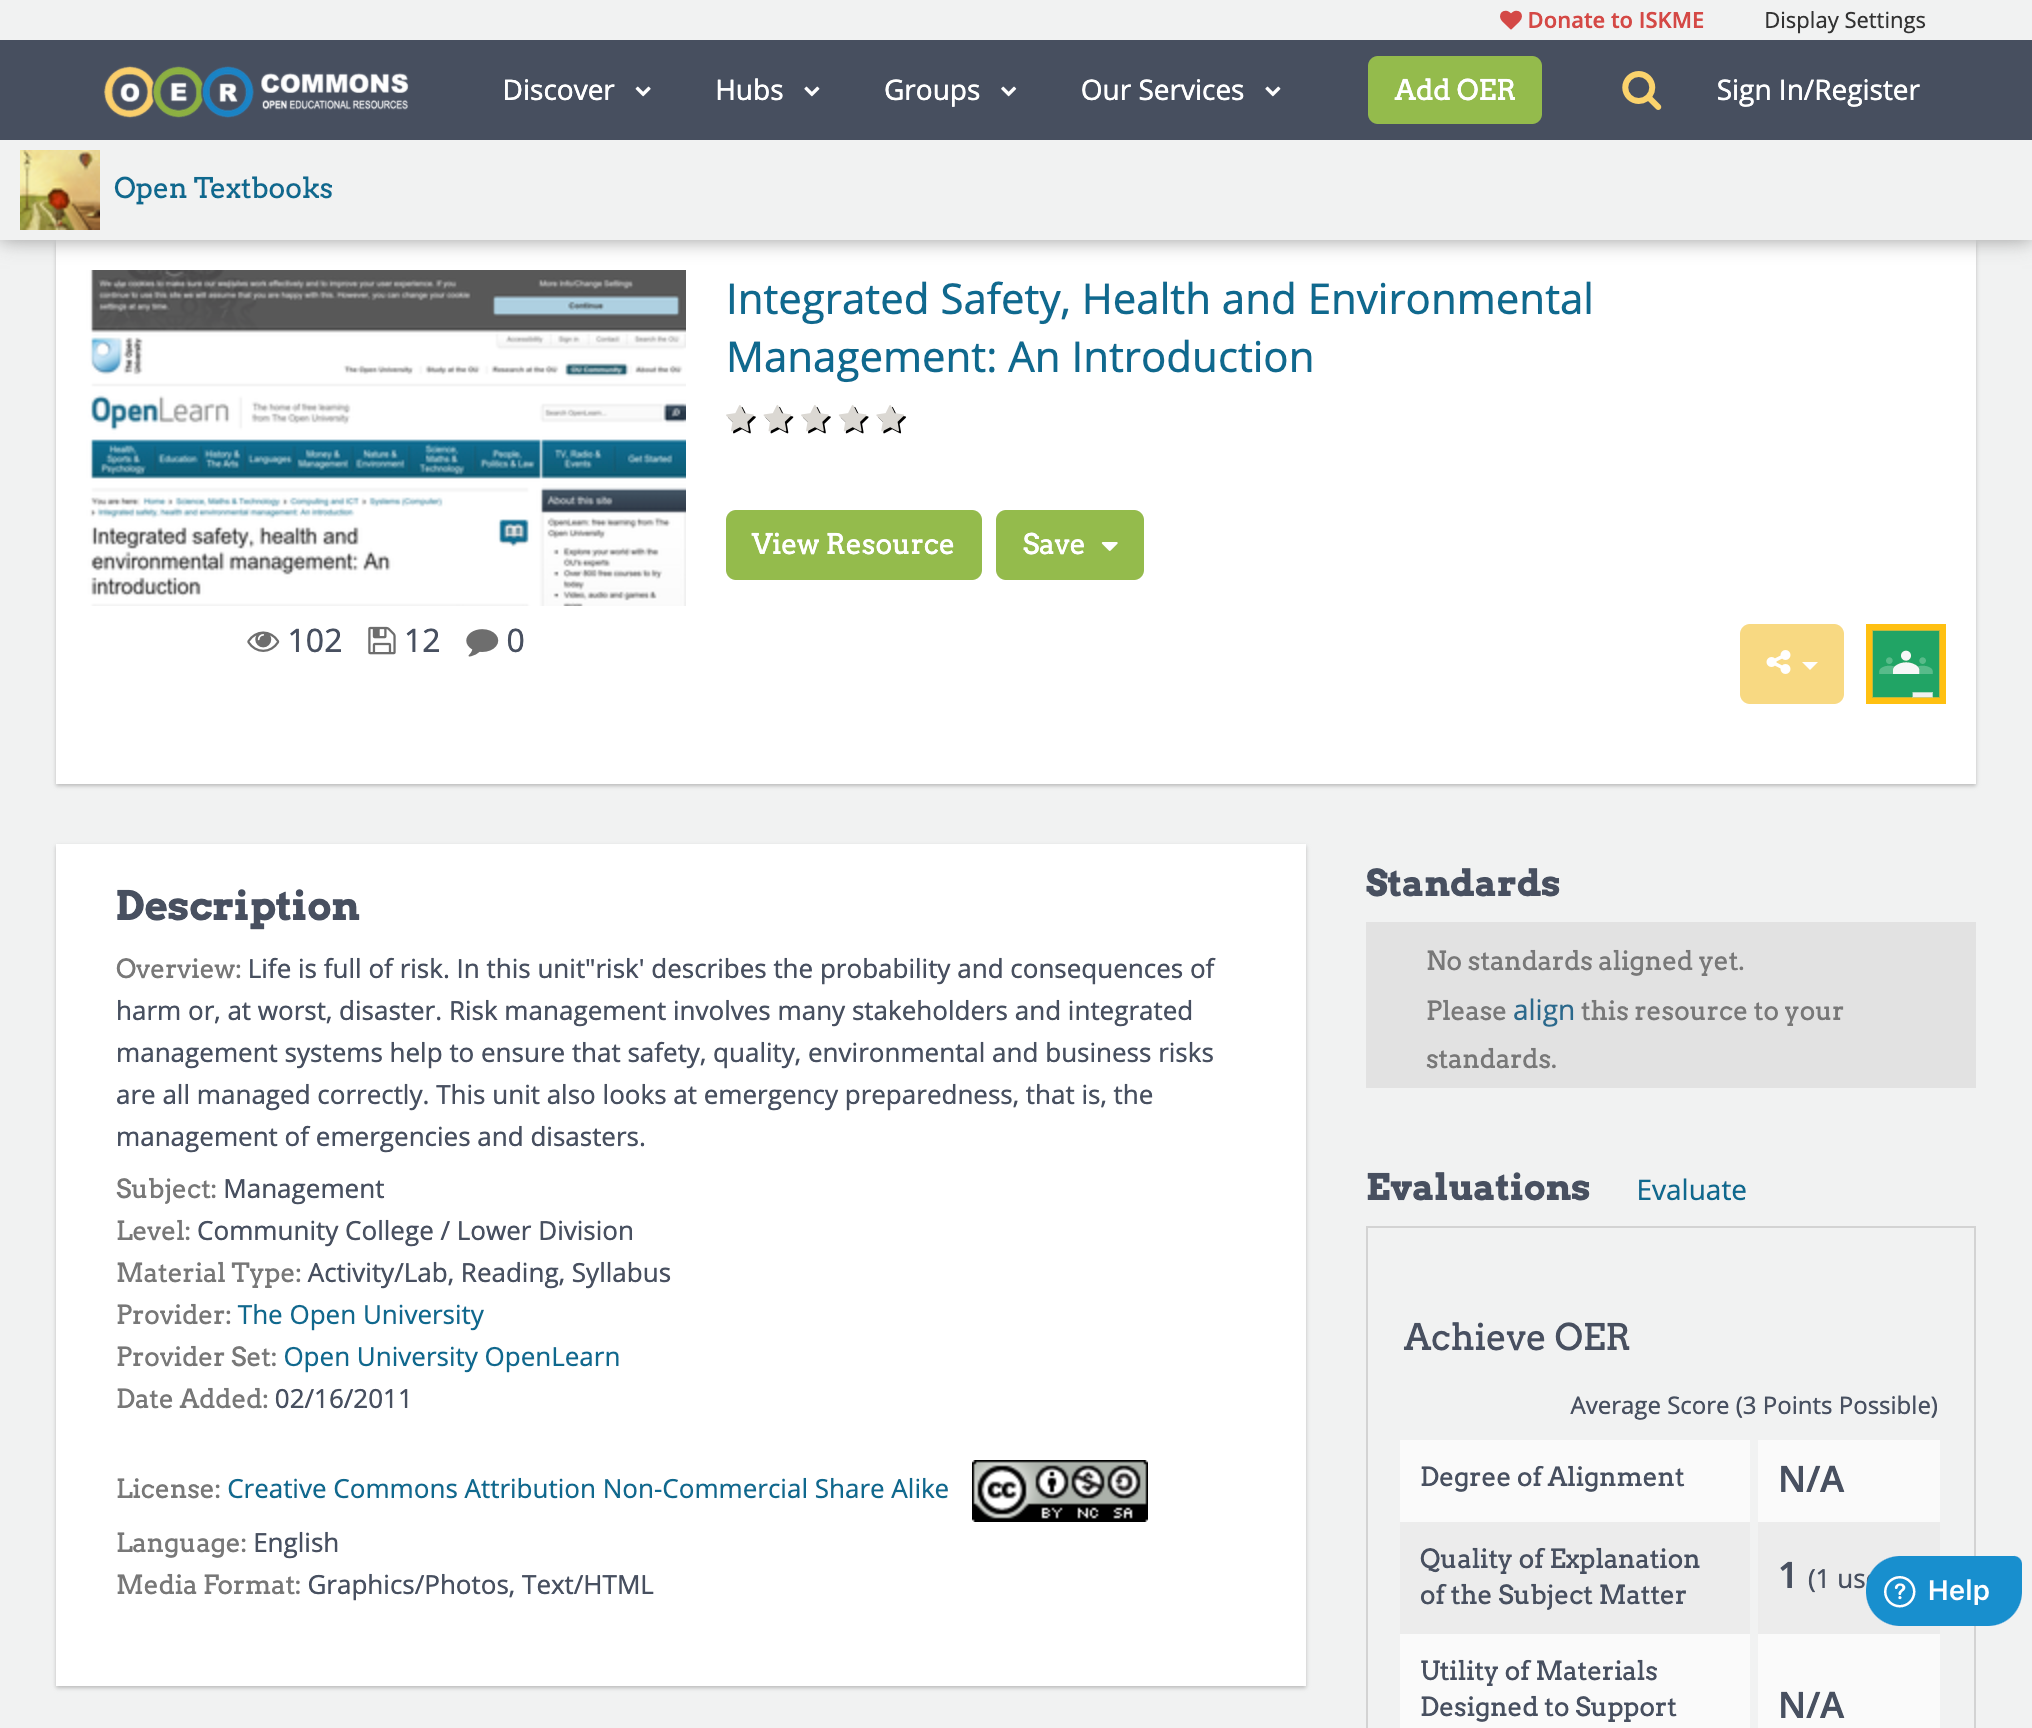Click the comments bubble icon

tap(481, 642)
